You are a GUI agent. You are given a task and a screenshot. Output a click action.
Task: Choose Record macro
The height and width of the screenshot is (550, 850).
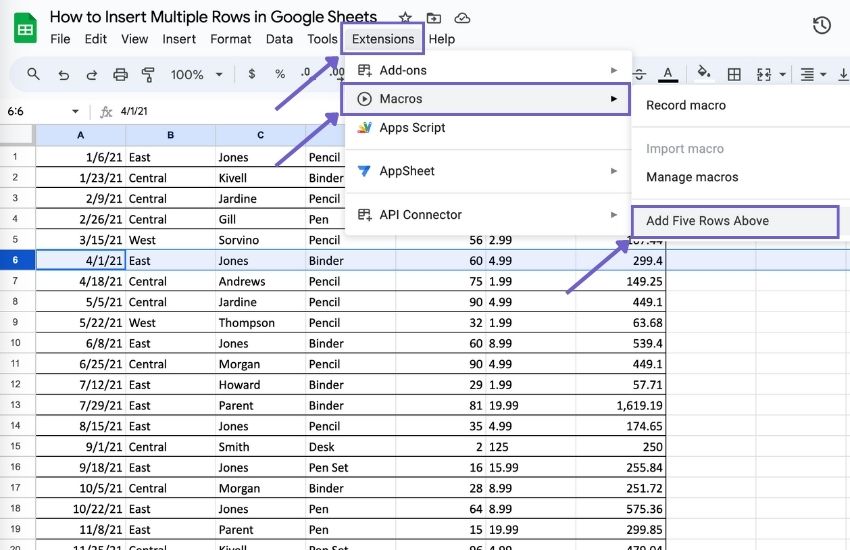686,105
